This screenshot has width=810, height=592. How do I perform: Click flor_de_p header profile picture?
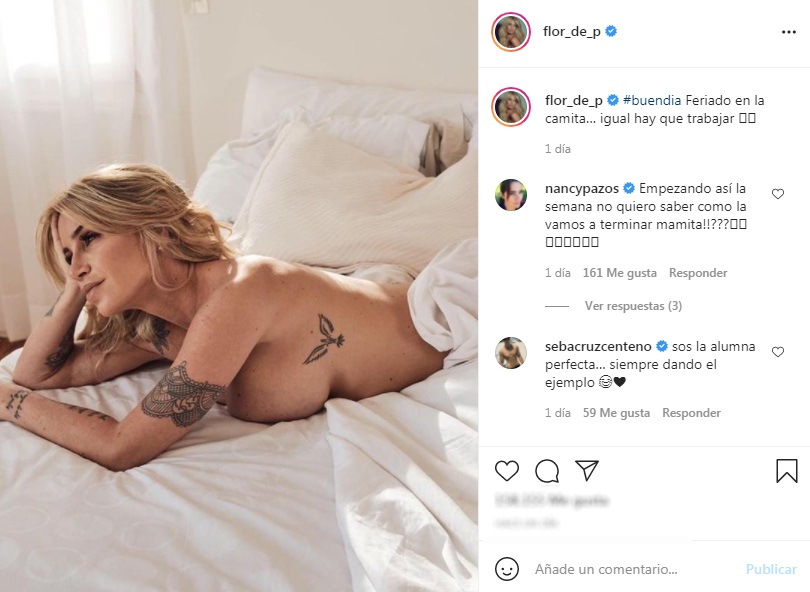[x=511, y=32]
